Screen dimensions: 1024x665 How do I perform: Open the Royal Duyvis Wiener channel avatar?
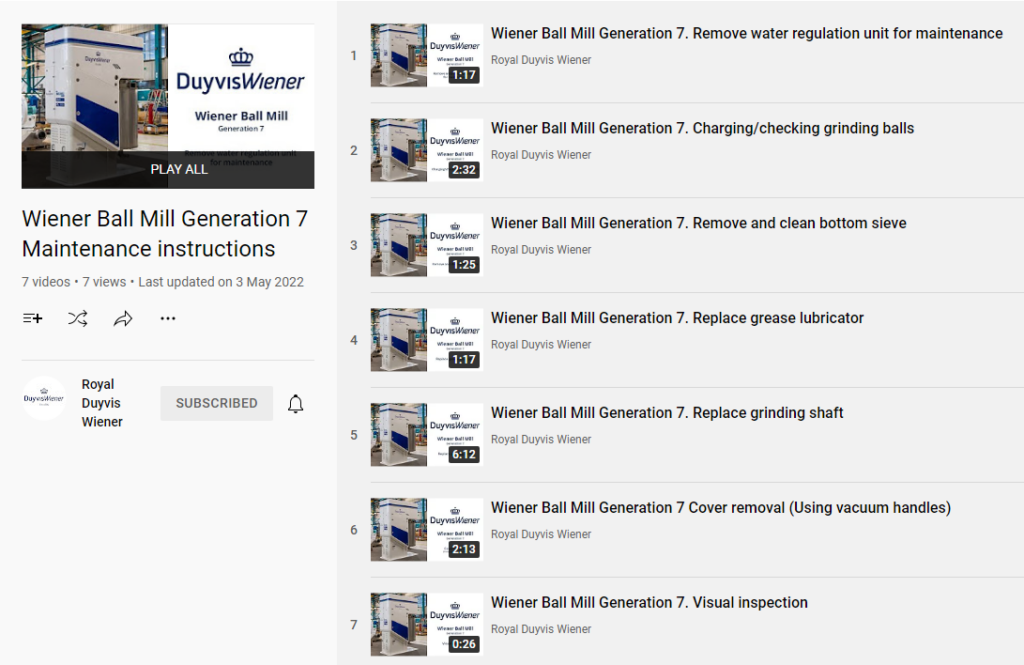tap(44, 398)
